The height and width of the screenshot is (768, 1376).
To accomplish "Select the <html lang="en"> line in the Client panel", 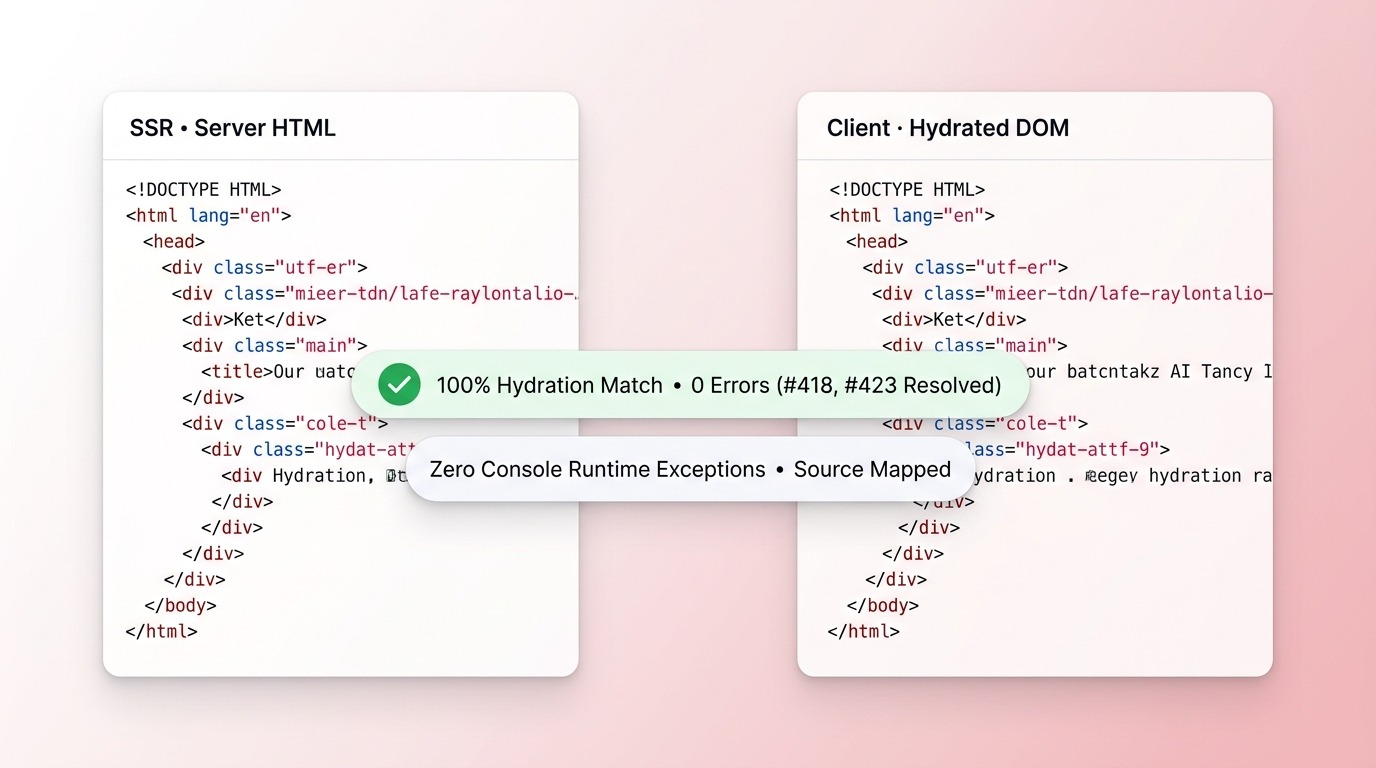I will (x=912, y=215).
